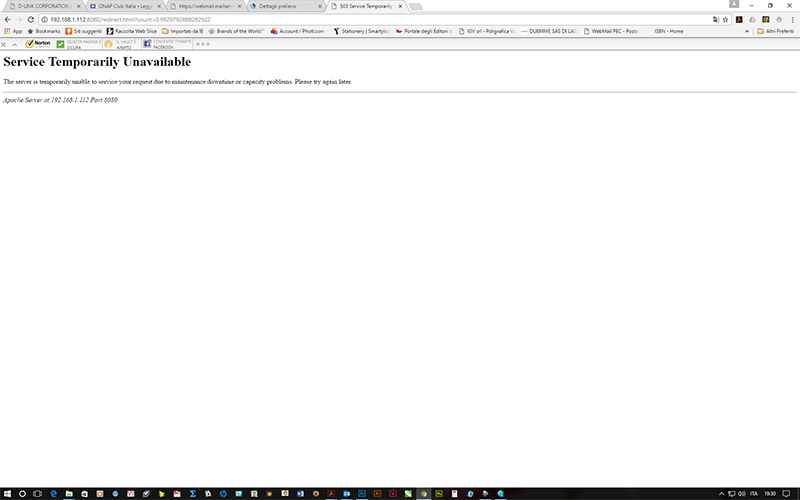Open the Adobe Acrobat extension icon
The width and height of the screenshot is (800, 500).
(x=739, y=19)
